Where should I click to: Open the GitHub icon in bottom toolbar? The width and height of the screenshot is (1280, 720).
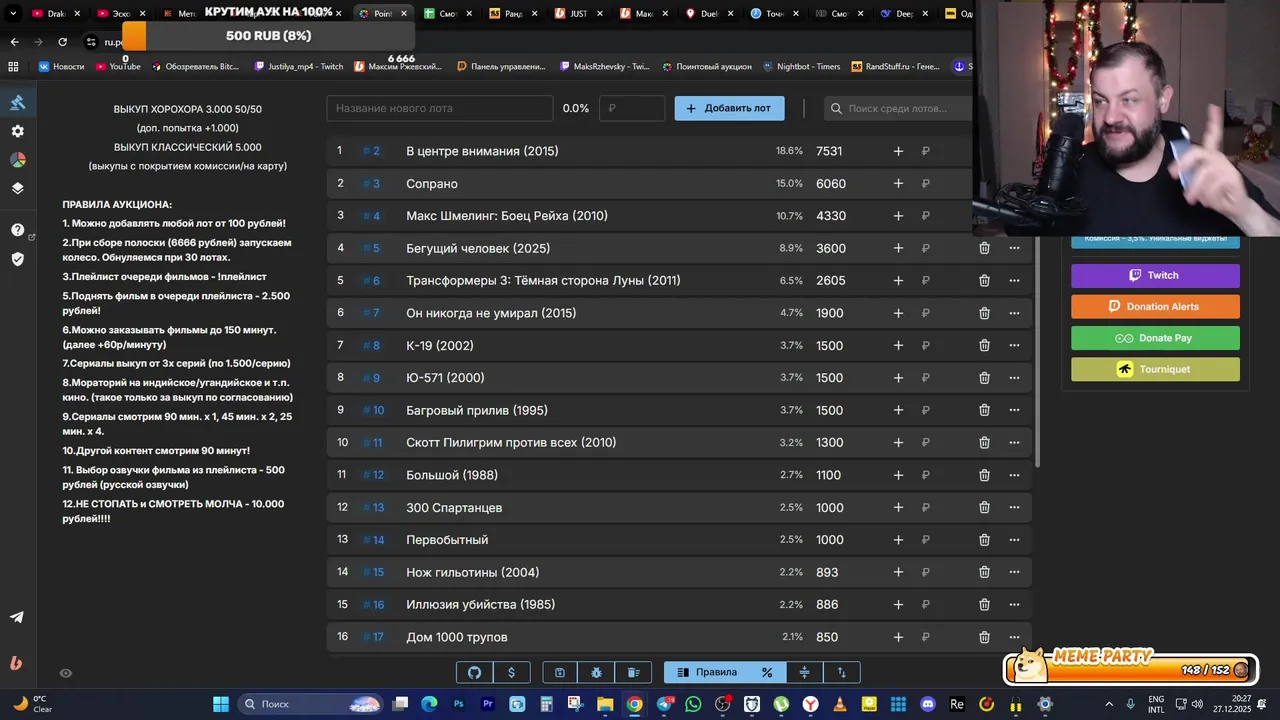pos(475,672)
